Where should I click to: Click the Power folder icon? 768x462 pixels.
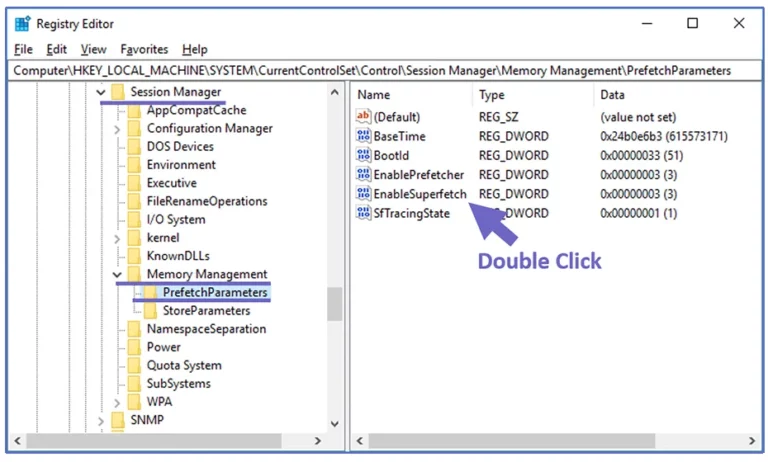click(134, 347)
